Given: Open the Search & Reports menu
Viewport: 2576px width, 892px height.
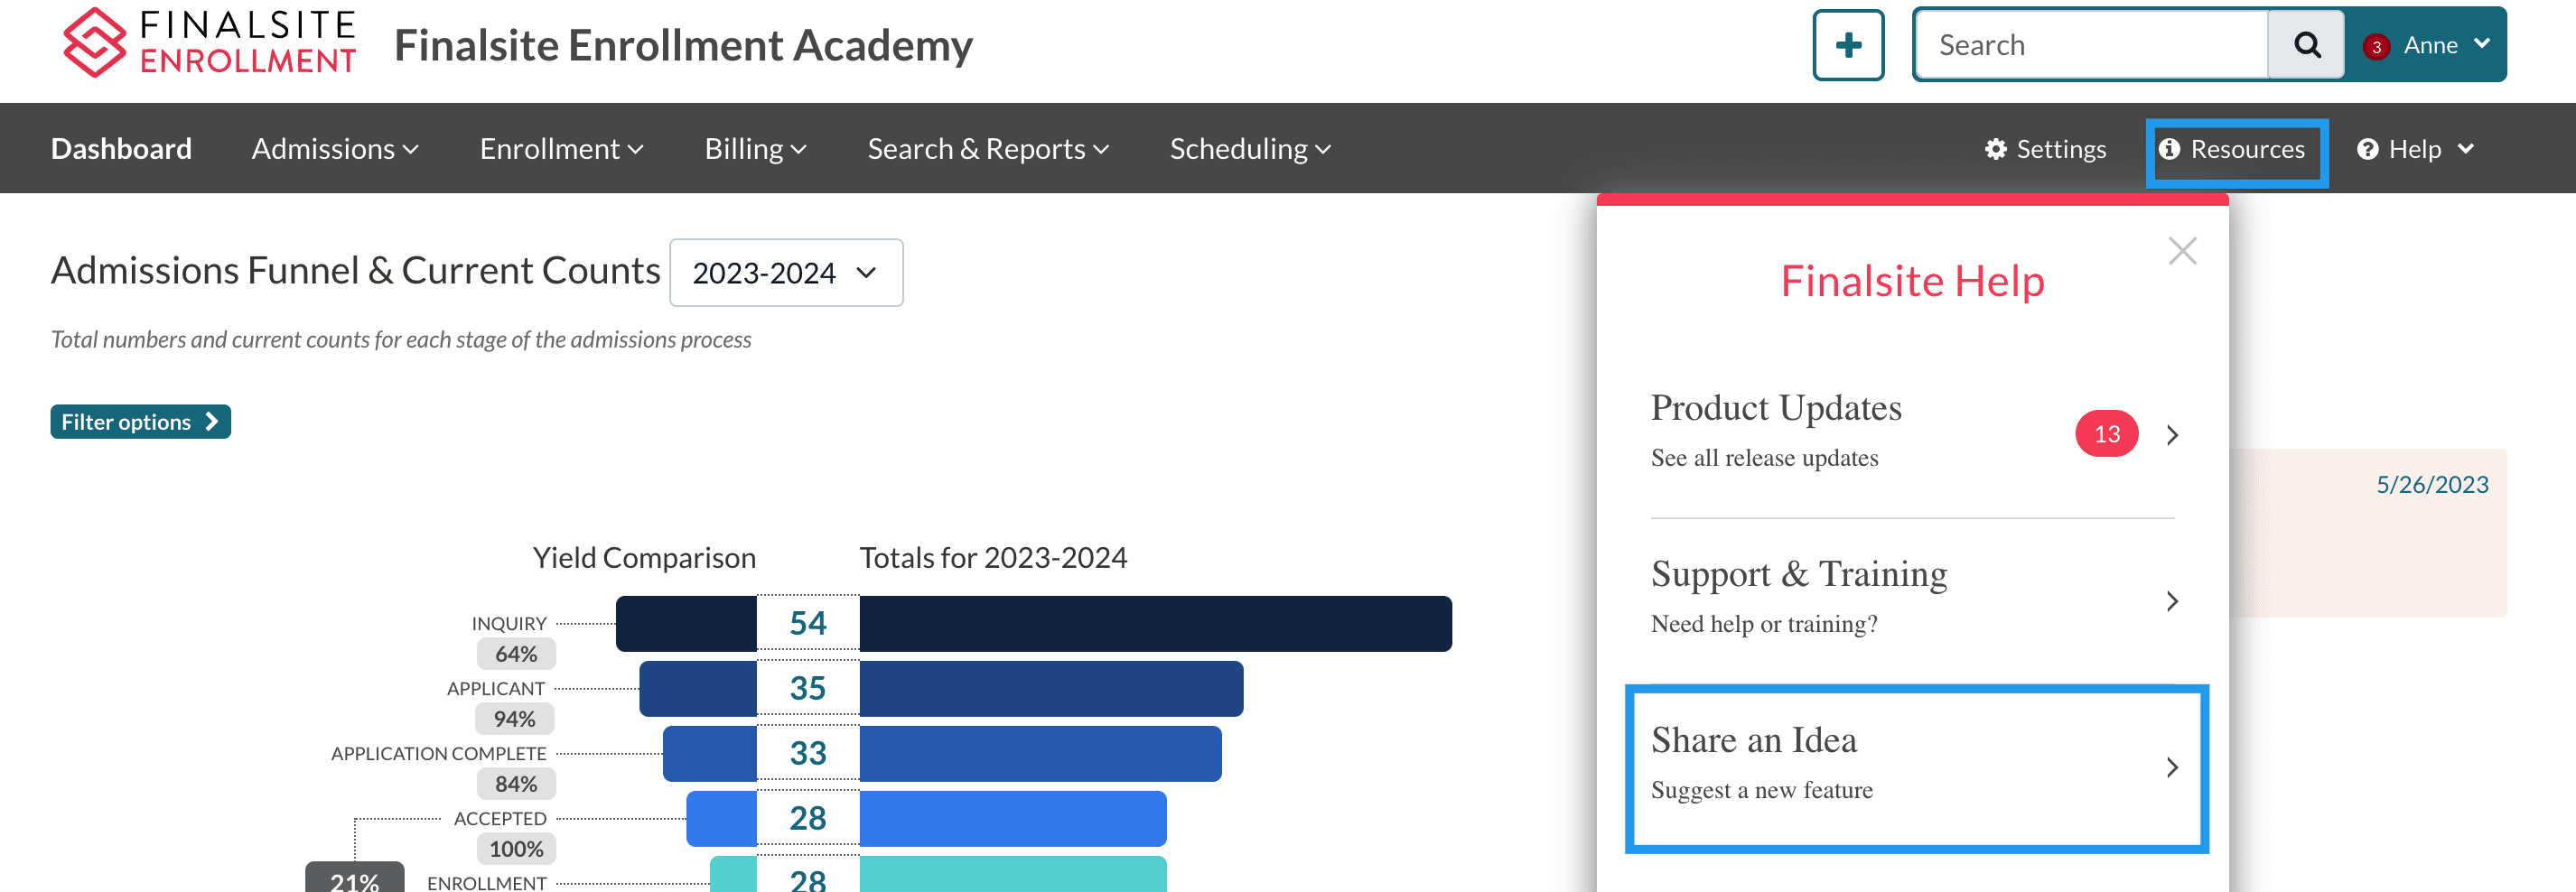Looking at the screenshot, I should [987, 149].
